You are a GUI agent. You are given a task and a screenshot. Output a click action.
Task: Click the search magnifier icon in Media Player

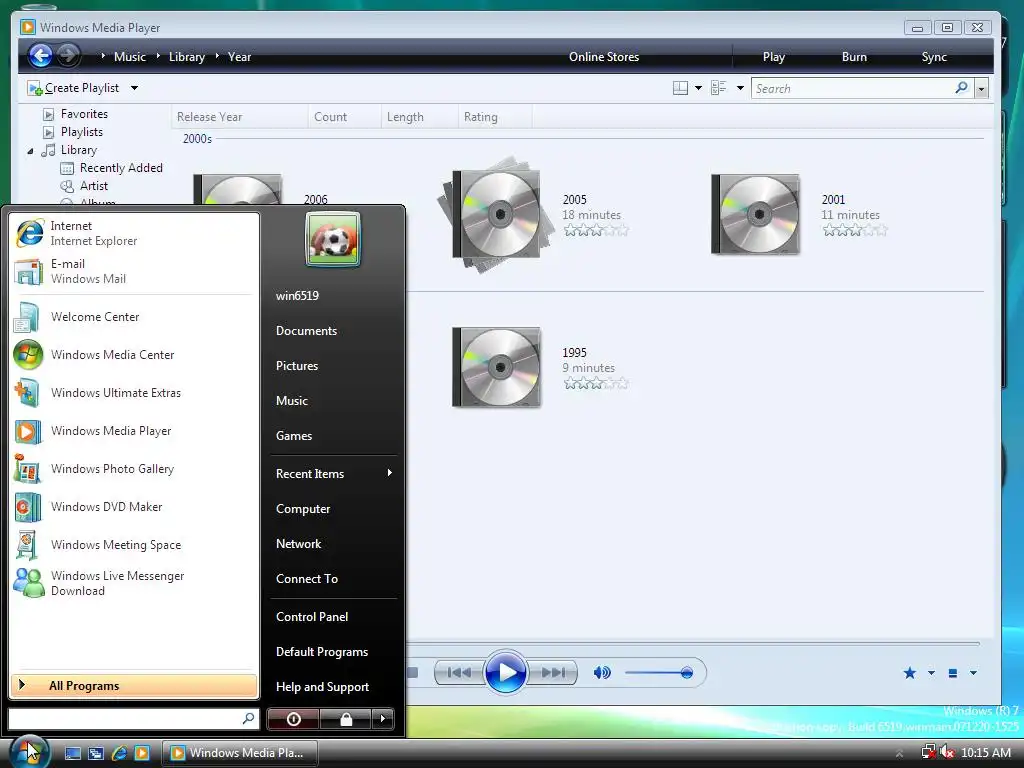click(961, 88)
